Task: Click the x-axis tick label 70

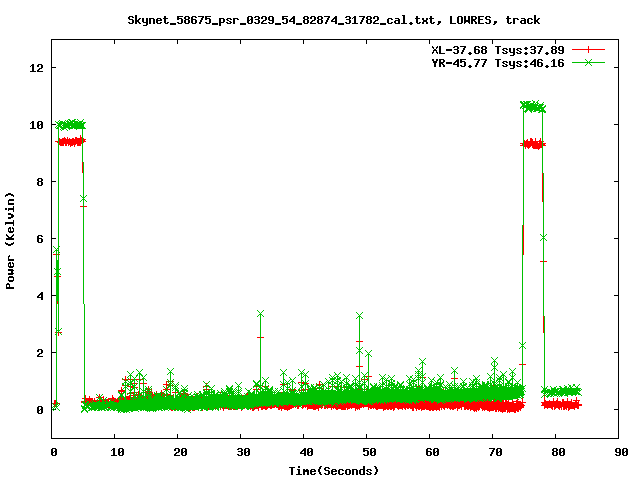Action: click(x=495, y=452)
